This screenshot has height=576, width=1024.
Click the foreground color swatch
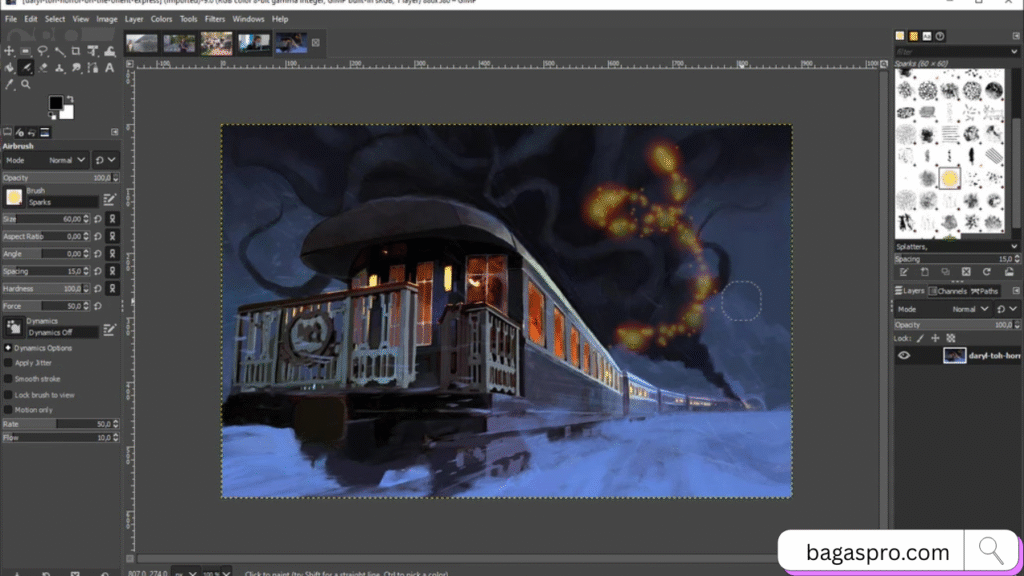point(56,103)
